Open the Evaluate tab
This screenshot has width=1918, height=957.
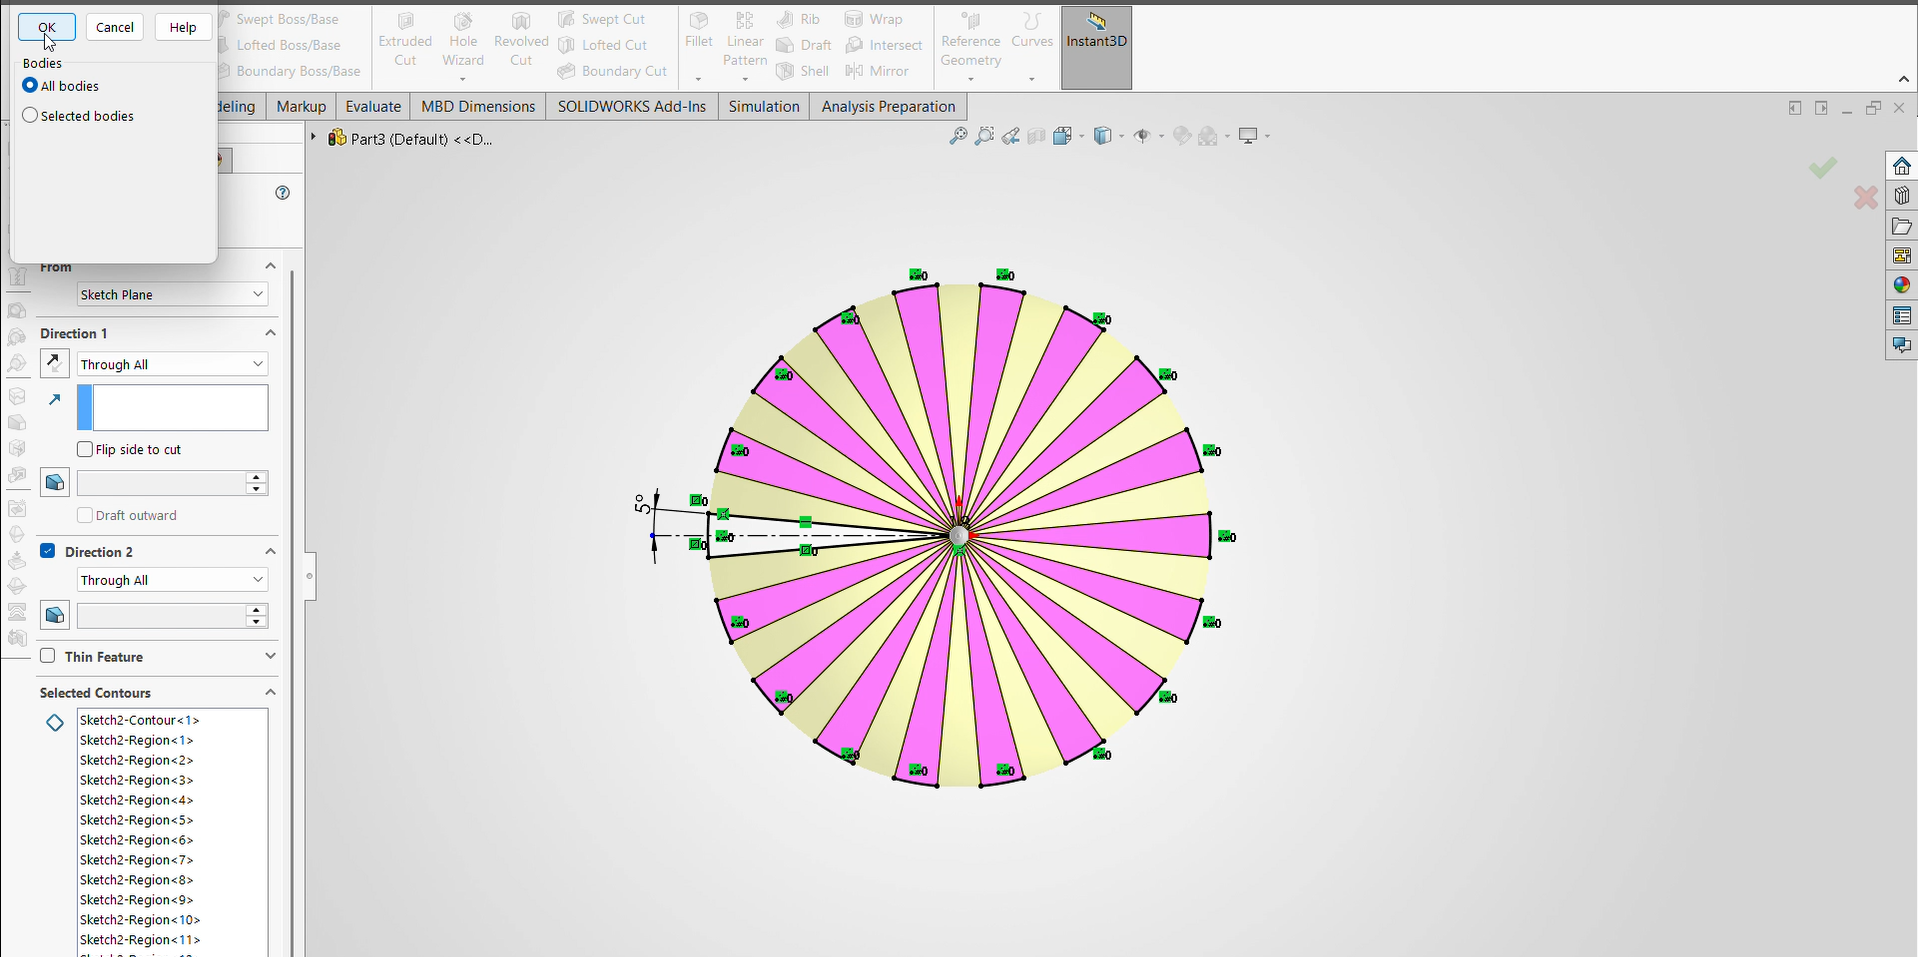click(x=373, y=106)
